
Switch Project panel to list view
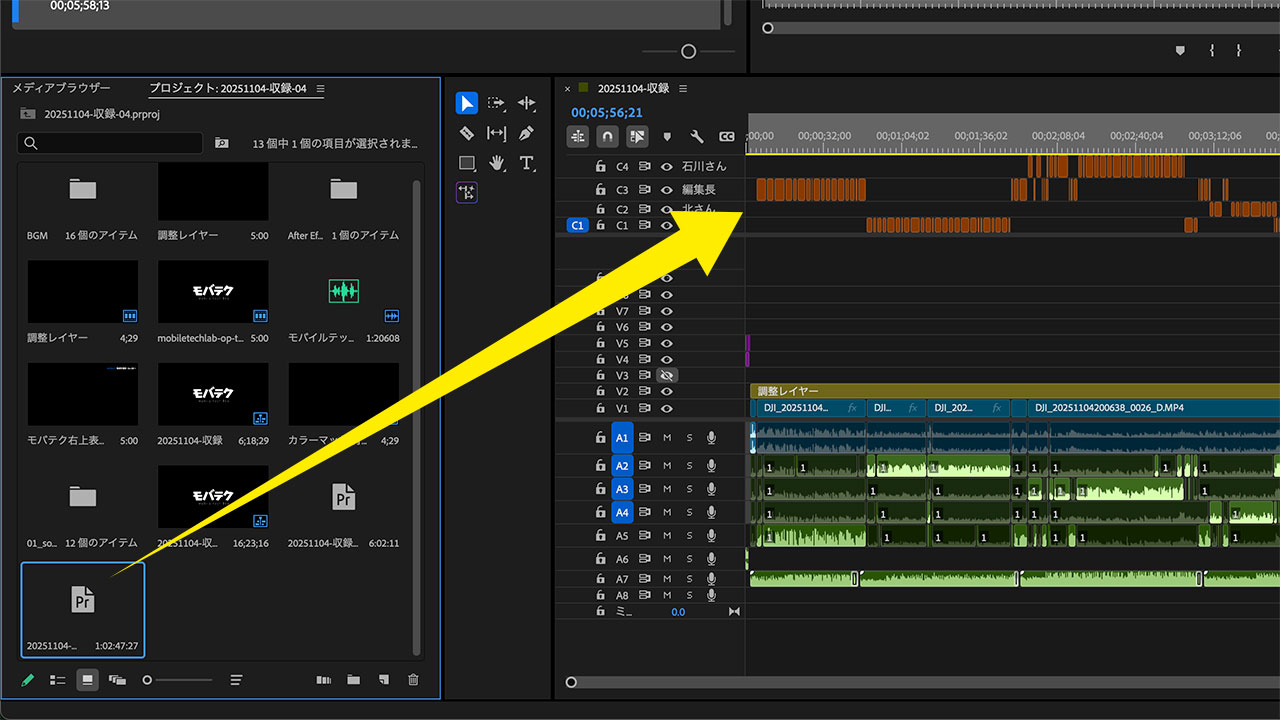58,680
